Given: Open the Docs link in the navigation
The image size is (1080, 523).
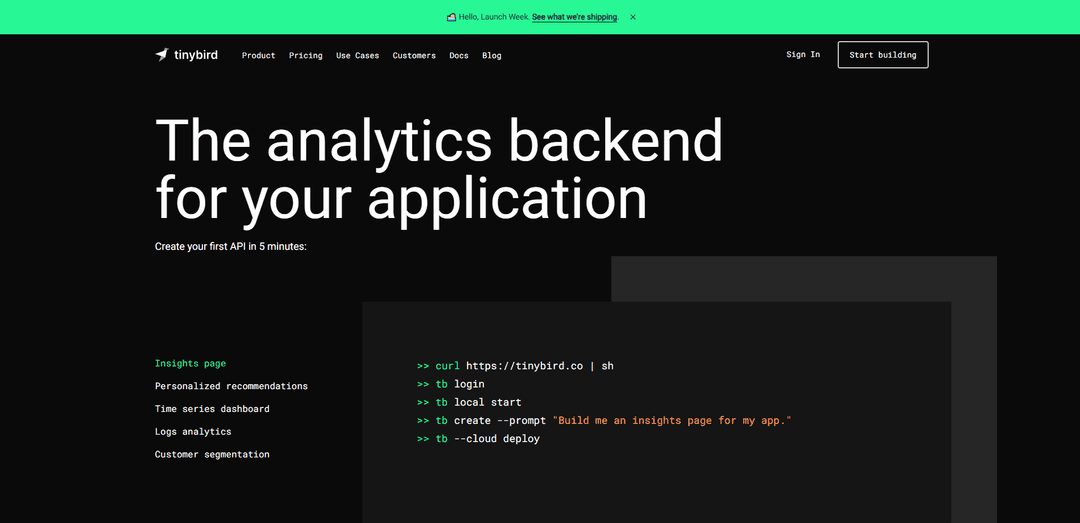Looking at the screenshot, I should tap(459, 56).
